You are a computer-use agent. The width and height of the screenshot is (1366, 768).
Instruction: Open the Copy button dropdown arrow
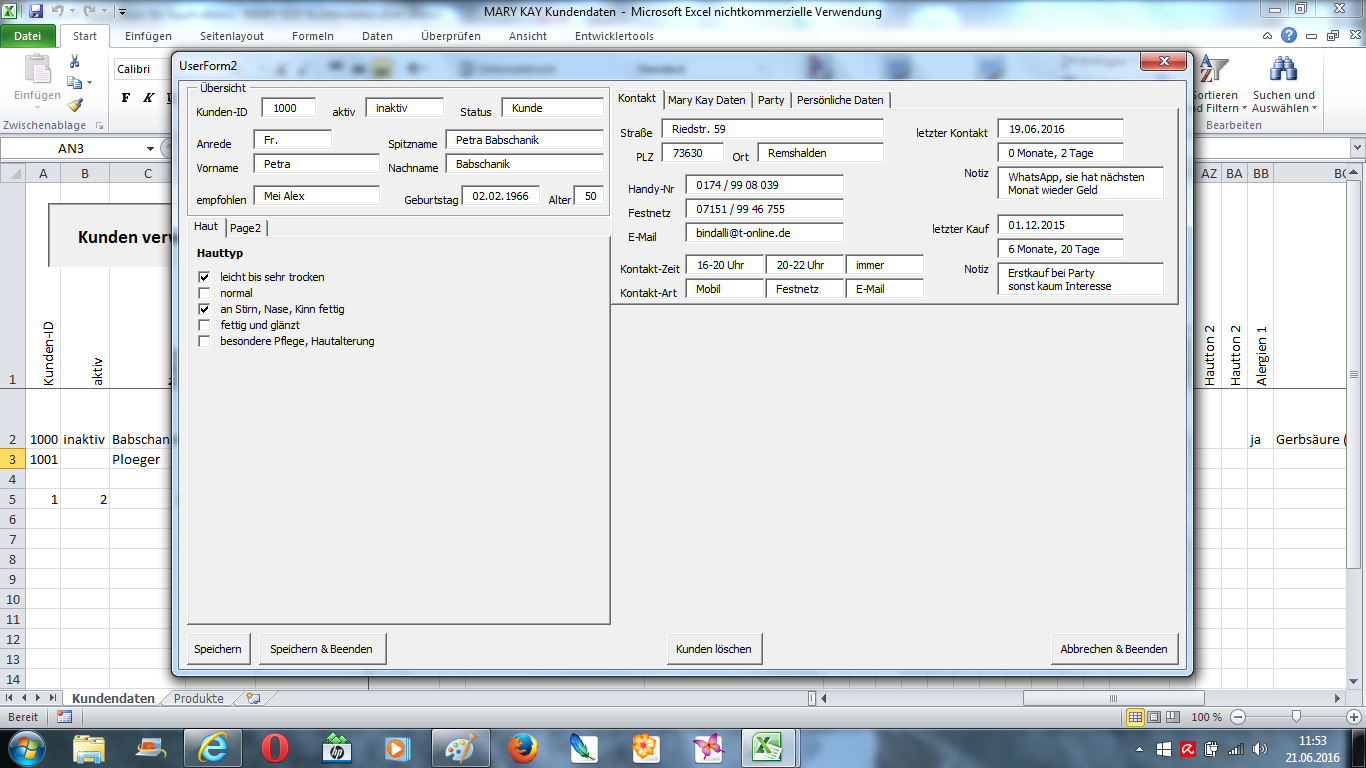[x=89, y=83]
